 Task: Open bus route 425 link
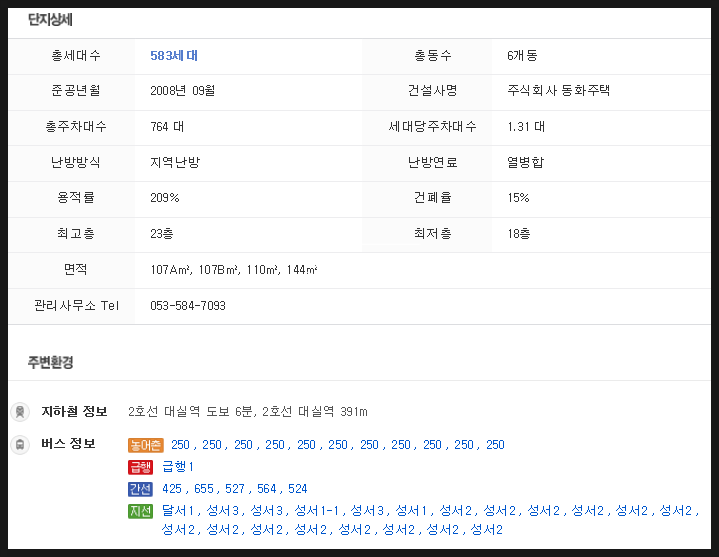click(x=172, y=489)
